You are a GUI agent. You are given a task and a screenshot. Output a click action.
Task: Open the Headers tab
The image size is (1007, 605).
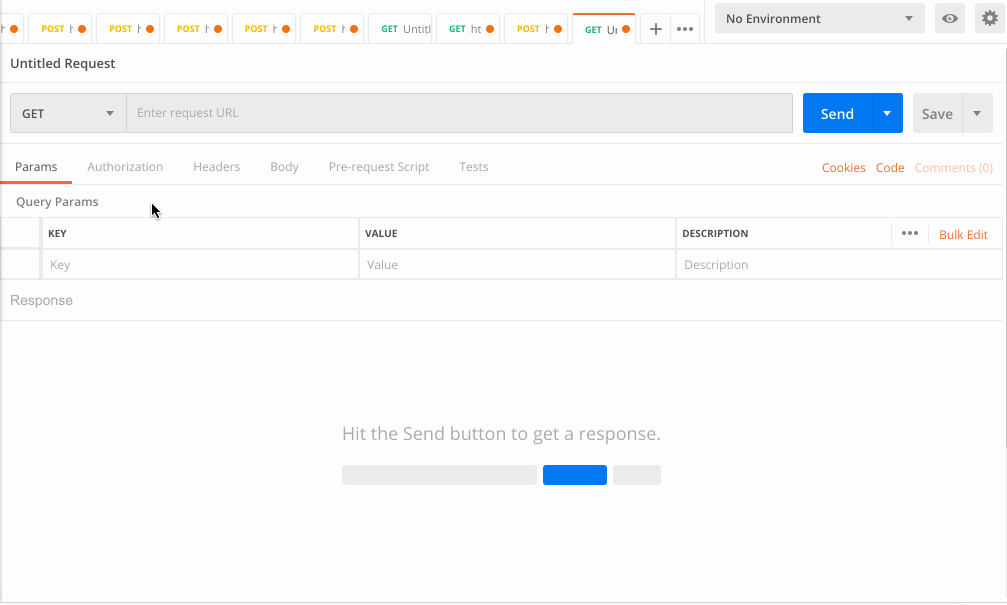pos(216,167)
